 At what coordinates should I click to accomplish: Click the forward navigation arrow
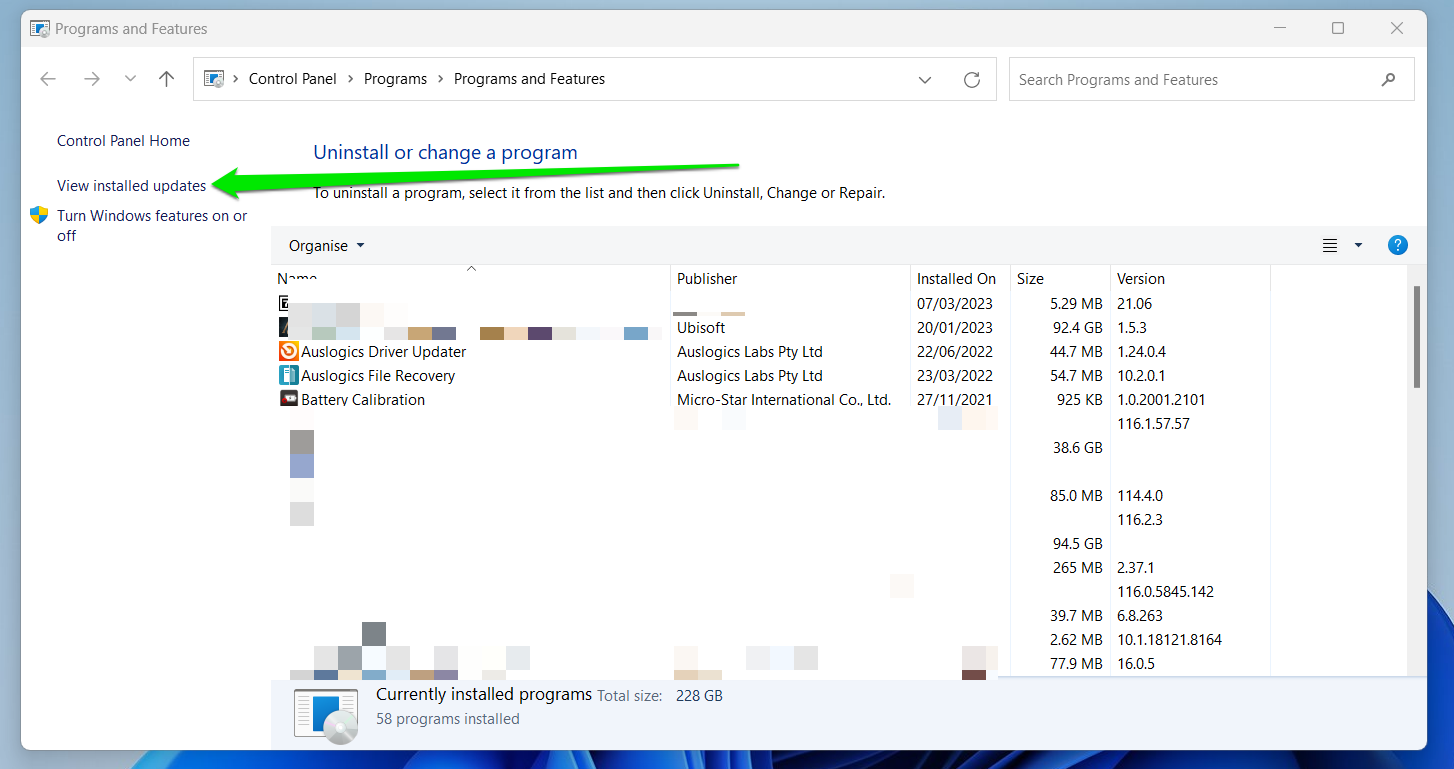(91, 78)
